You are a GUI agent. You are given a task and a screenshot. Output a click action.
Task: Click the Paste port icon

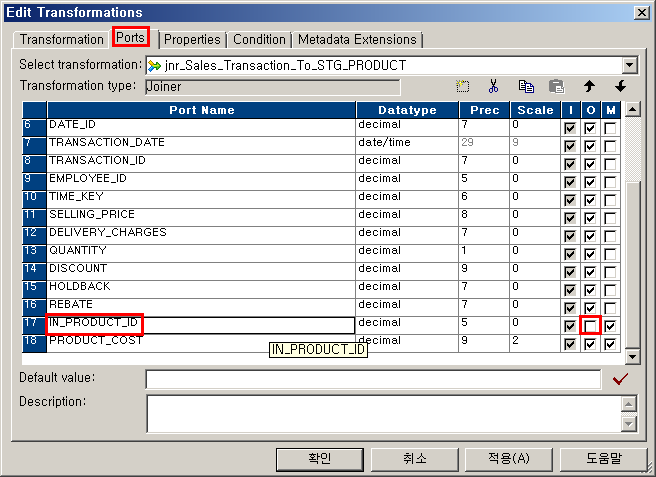point(556,86)
